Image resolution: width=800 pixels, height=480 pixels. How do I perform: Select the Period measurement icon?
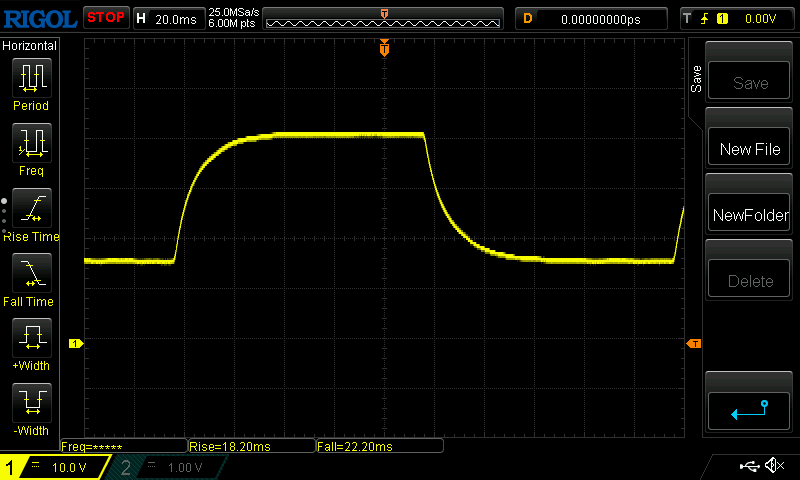[x=32, y=78]
